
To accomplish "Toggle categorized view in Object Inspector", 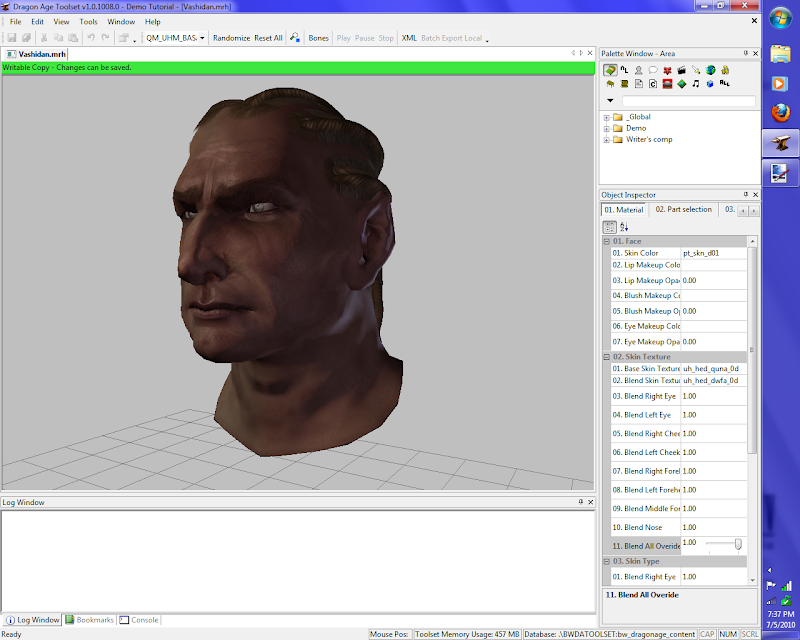I will [x=610, y=227].
